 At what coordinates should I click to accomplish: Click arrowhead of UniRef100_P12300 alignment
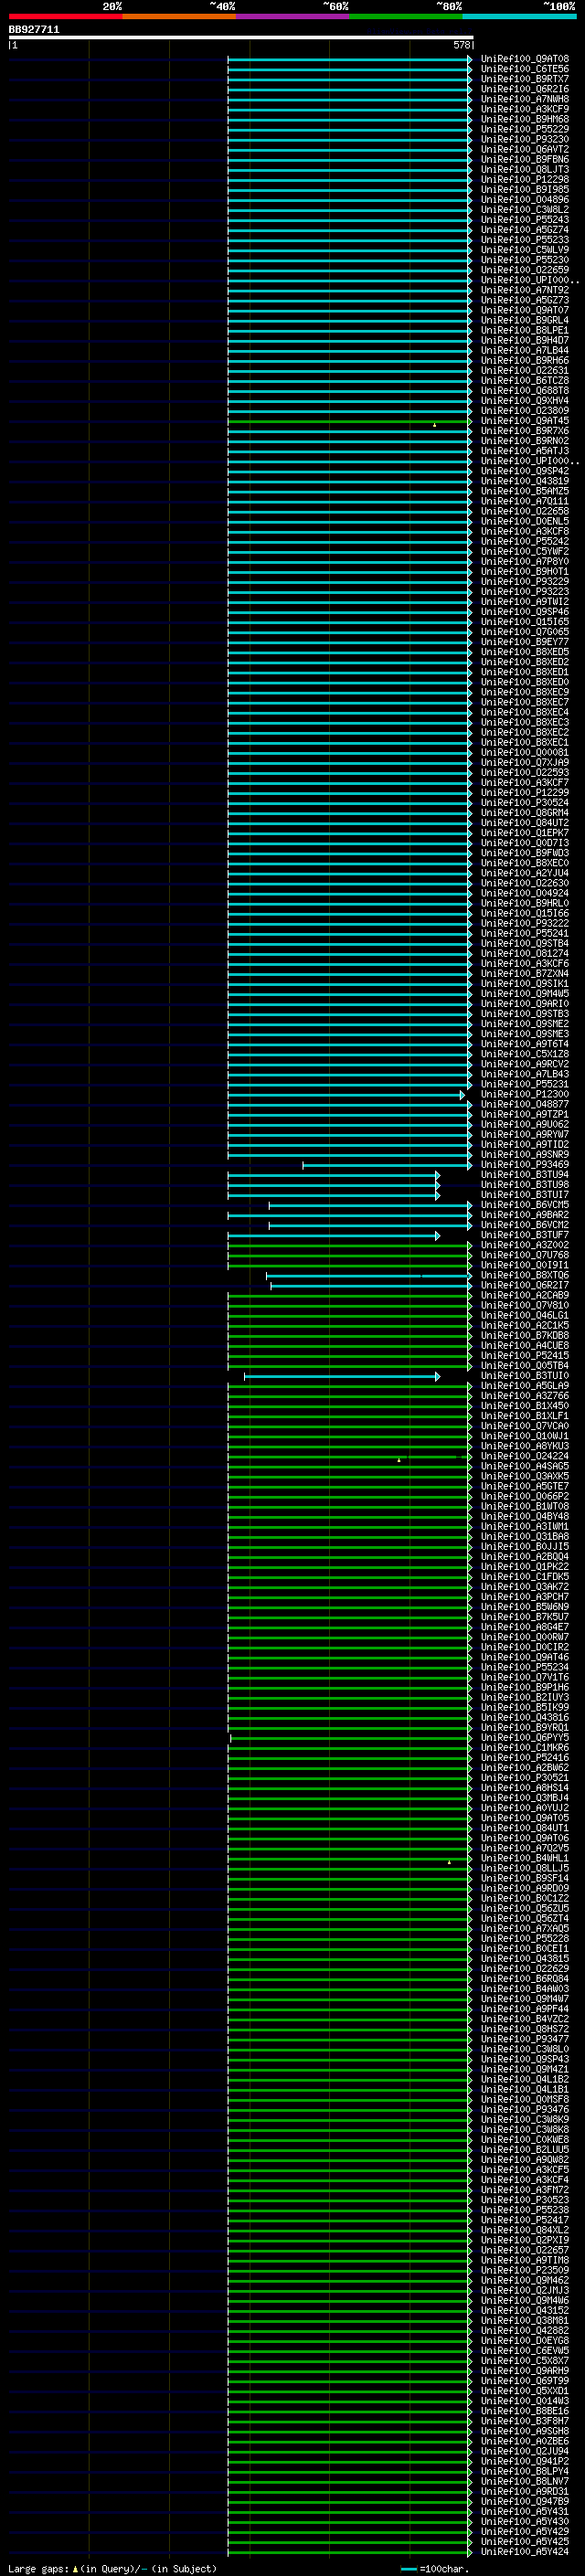tap(463, 1095)
